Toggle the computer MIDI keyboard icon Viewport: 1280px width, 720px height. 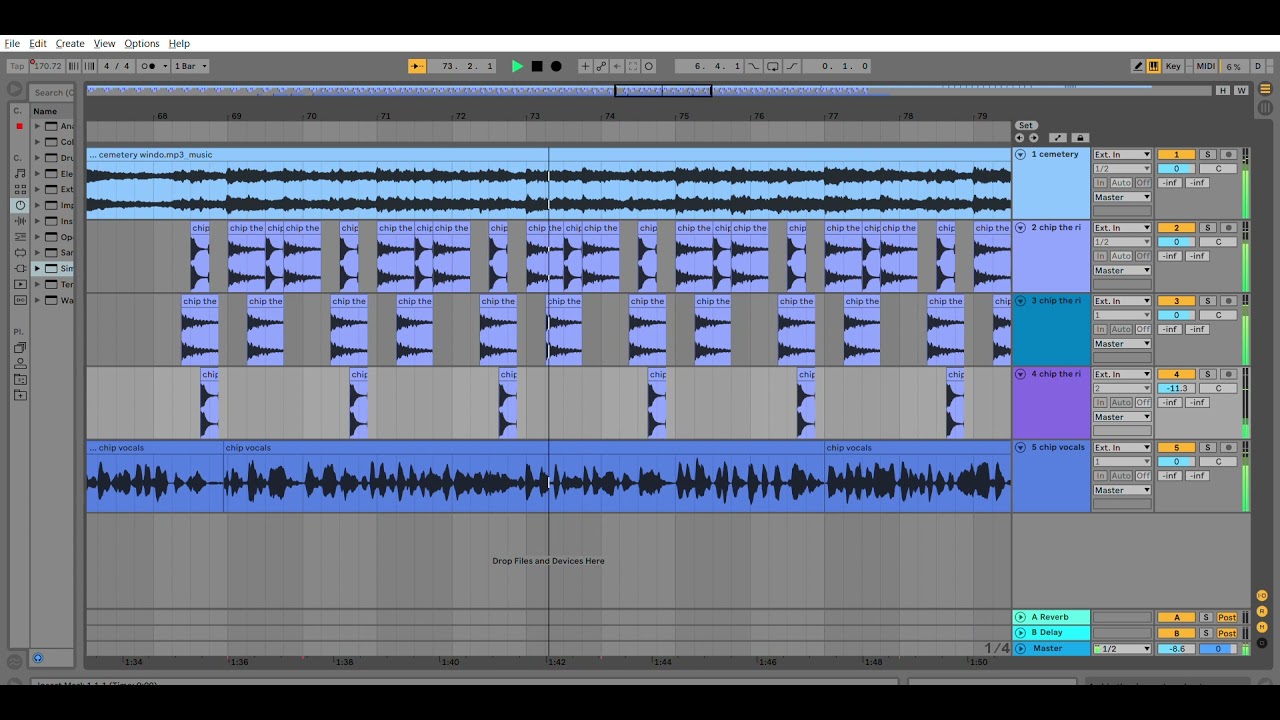(1153, 66)
